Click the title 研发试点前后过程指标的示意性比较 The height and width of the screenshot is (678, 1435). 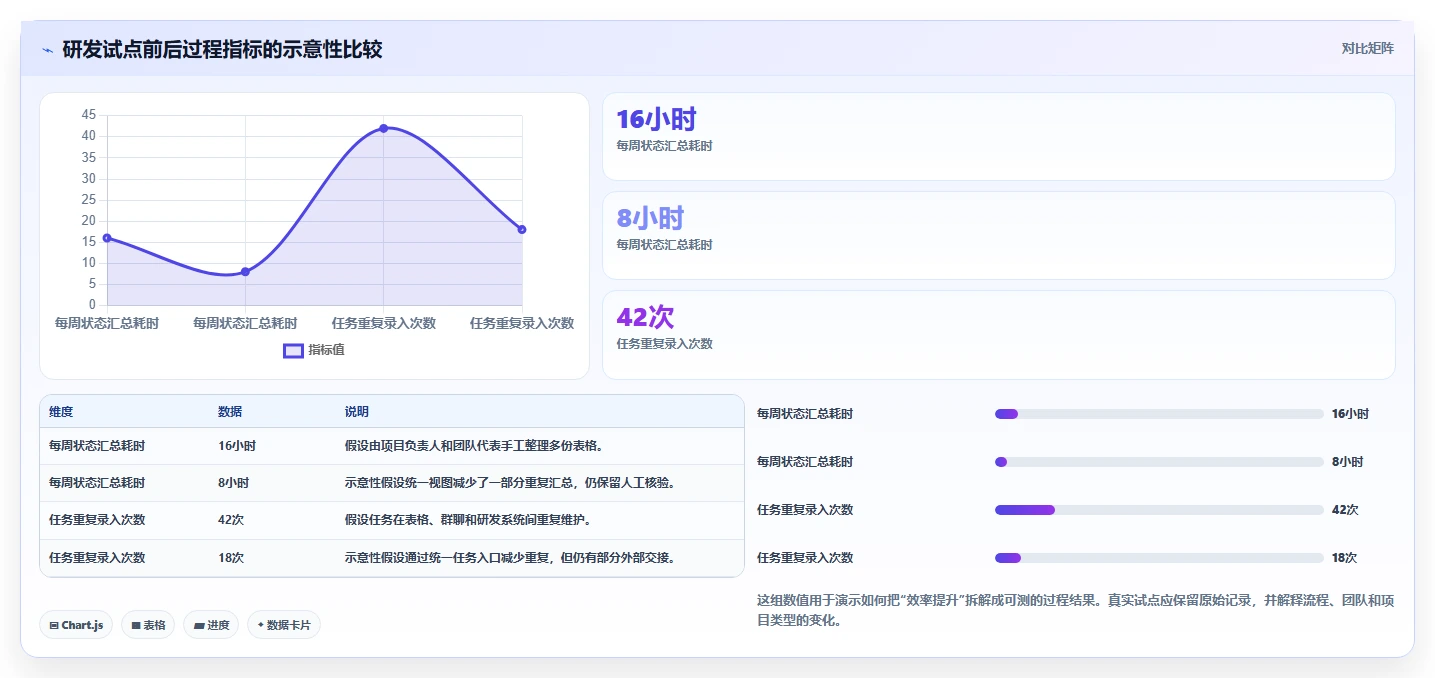[x=222, y=49]
